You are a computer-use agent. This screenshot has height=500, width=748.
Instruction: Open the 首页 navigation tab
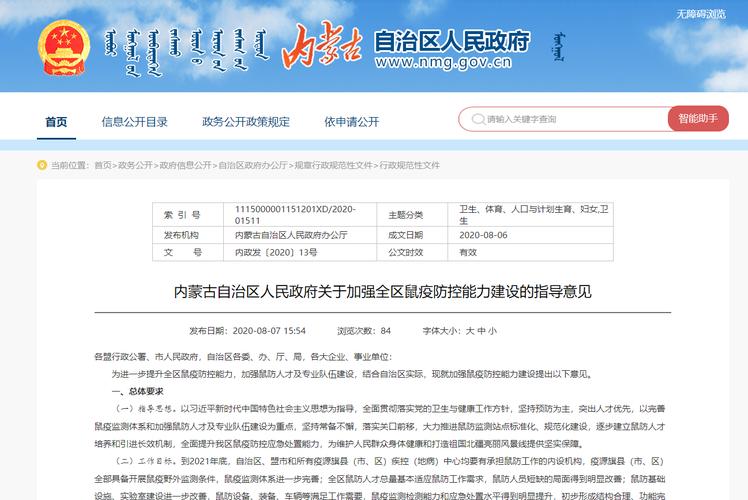tap(56, 122)
